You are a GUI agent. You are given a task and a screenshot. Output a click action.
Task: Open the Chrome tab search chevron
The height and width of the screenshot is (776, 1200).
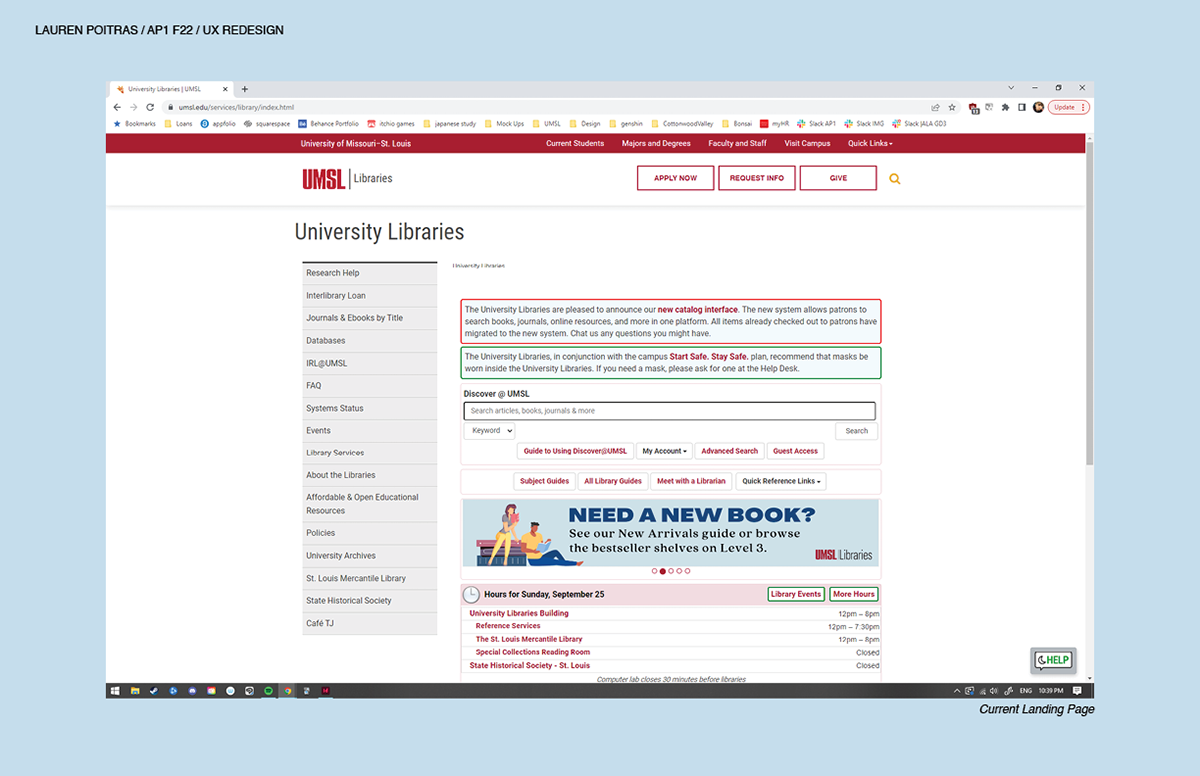coord(1011,89)
